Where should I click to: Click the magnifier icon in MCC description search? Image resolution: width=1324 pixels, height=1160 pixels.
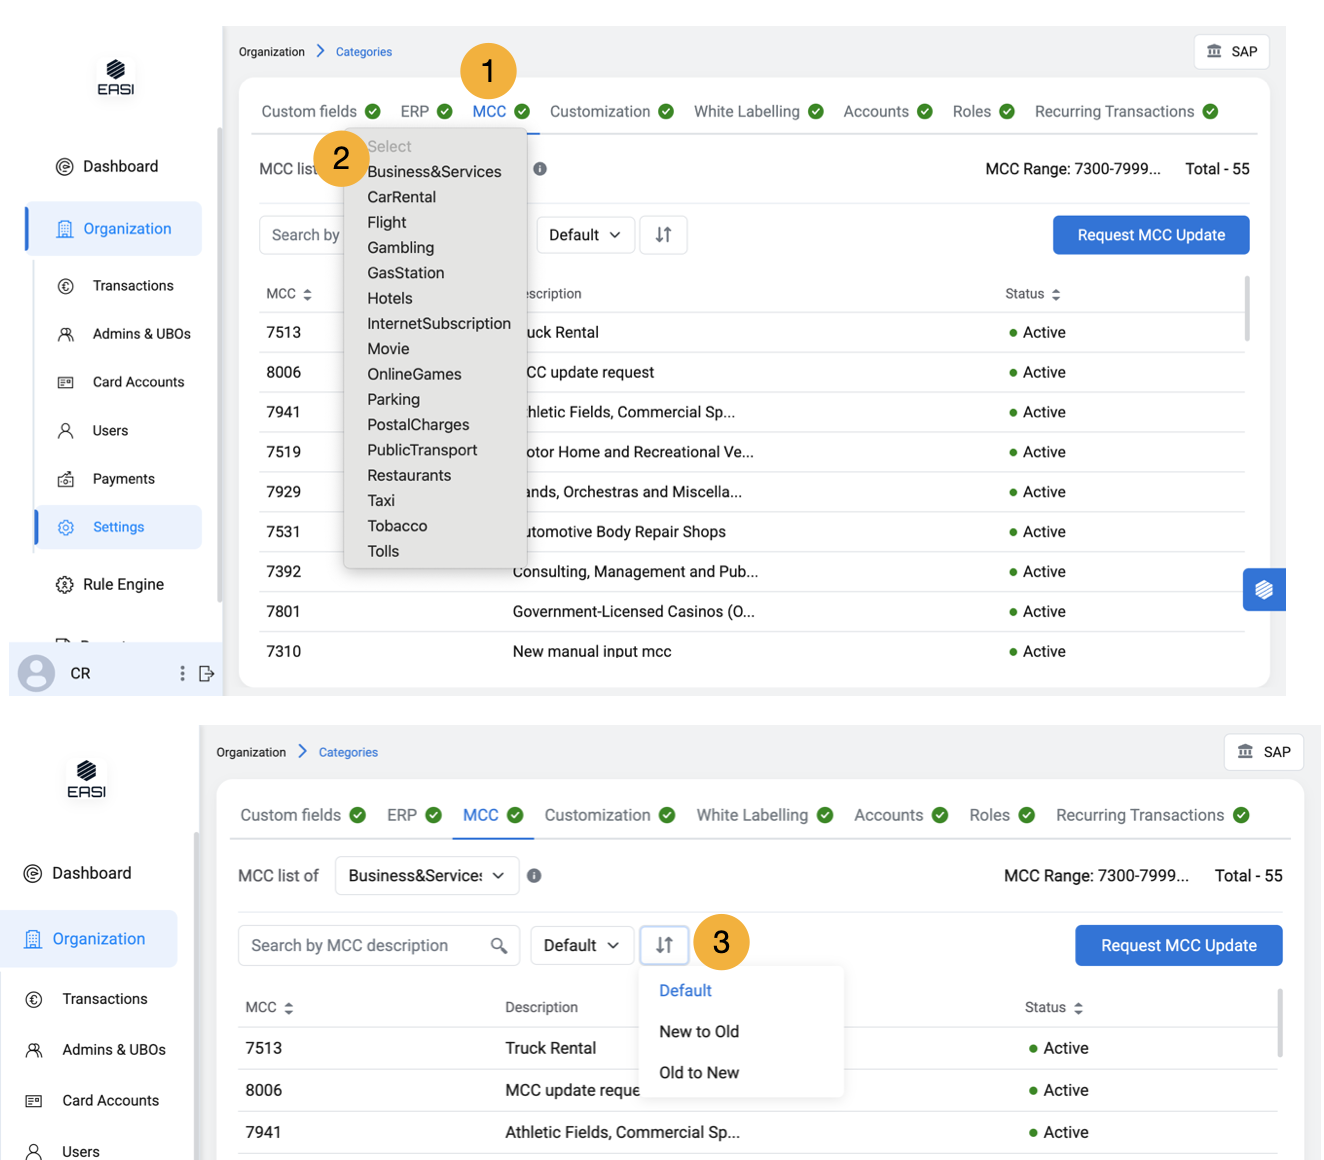pos(498,946)
